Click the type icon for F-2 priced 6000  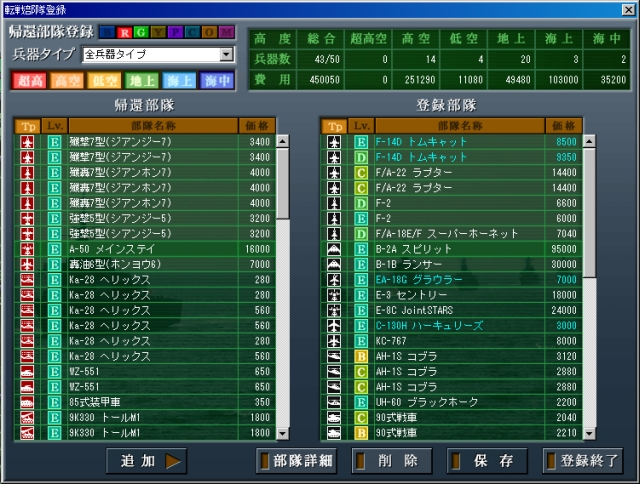334,218
